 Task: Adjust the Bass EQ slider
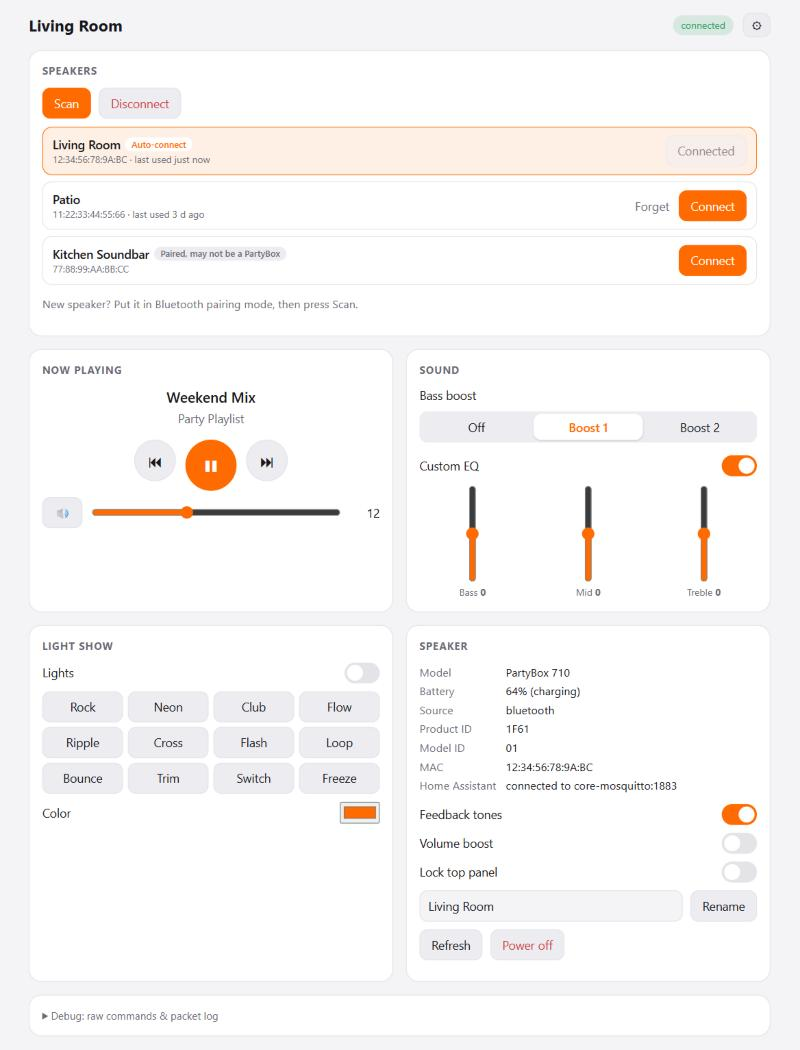coord(472,534)
